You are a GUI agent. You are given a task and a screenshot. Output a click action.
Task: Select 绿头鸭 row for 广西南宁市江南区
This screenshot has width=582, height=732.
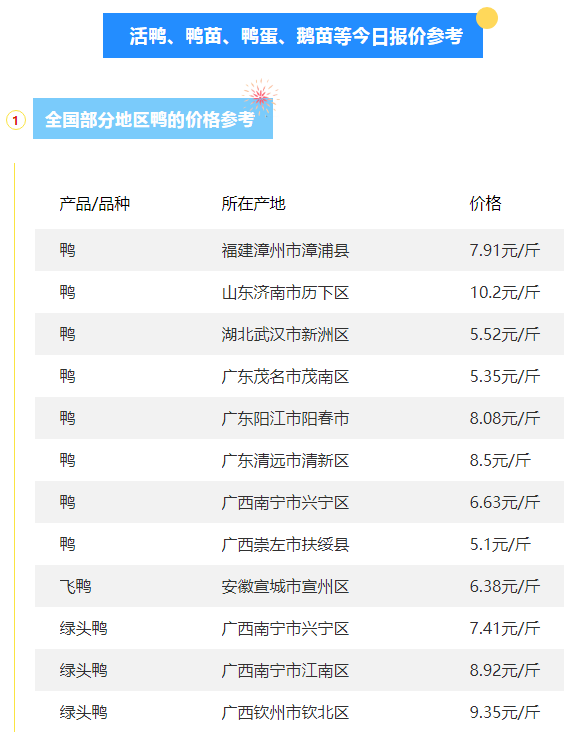point(299,670)
